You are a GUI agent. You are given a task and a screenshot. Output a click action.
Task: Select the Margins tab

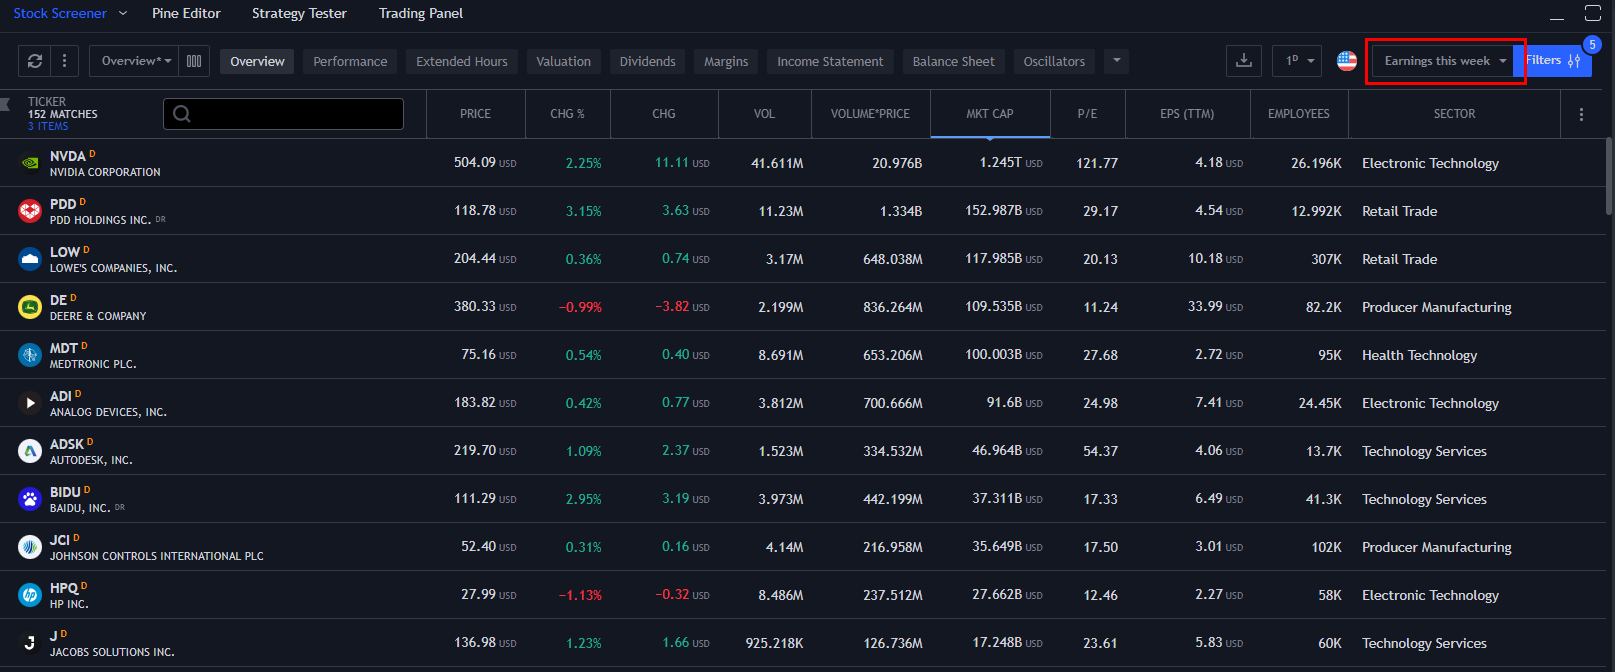[726, 61]
